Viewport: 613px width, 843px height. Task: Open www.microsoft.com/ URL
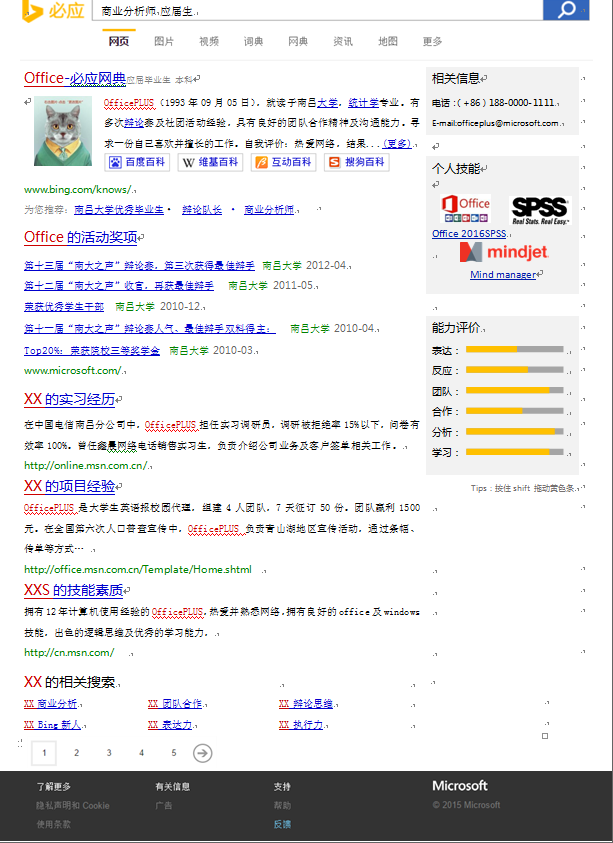73,370
